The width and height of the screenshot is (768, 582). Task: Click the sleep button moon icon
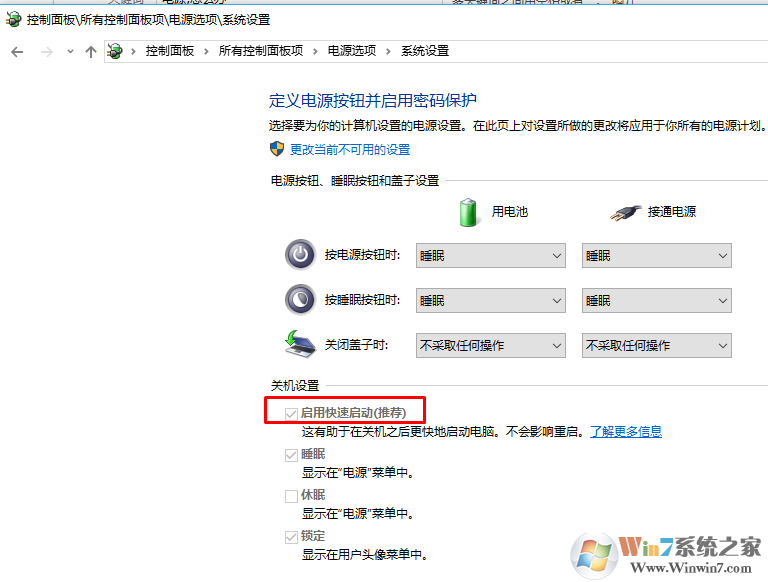pyautogui.click(x=300, y=299)
